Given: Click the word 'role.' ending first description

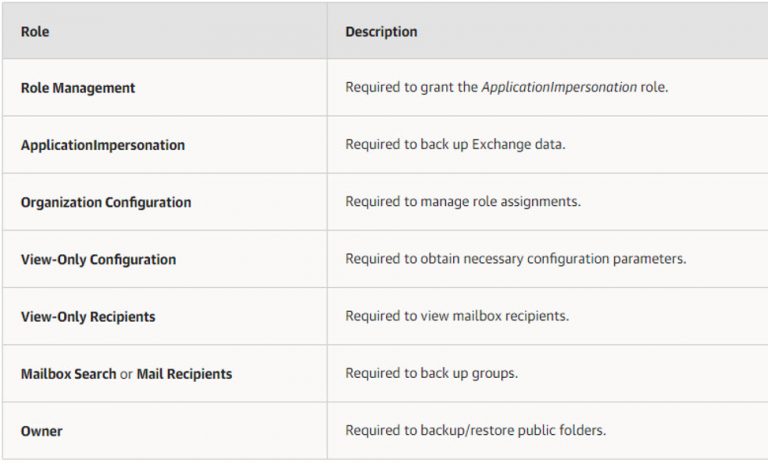Looking at the screenshot, I should click(654, 87).
